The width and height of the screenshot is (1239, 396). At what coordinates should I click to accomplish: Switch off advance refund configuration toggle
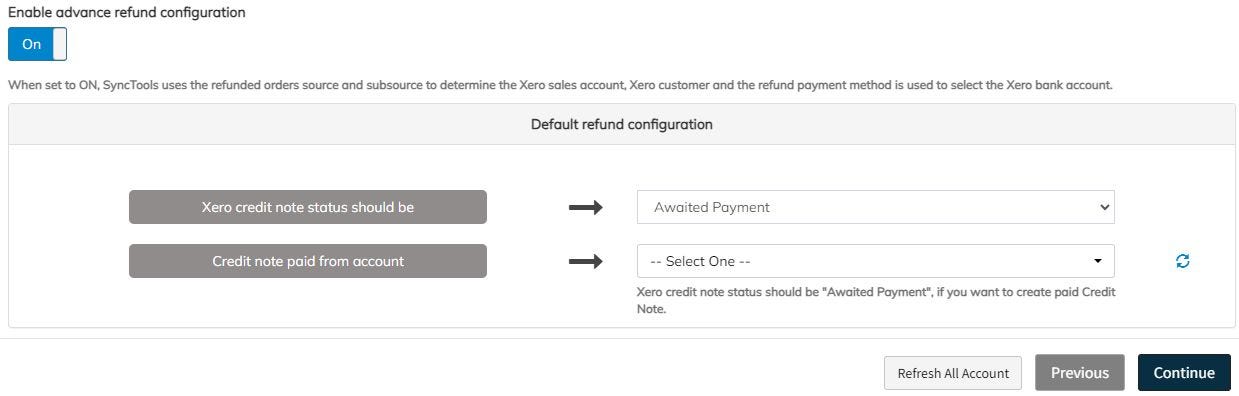37,44
